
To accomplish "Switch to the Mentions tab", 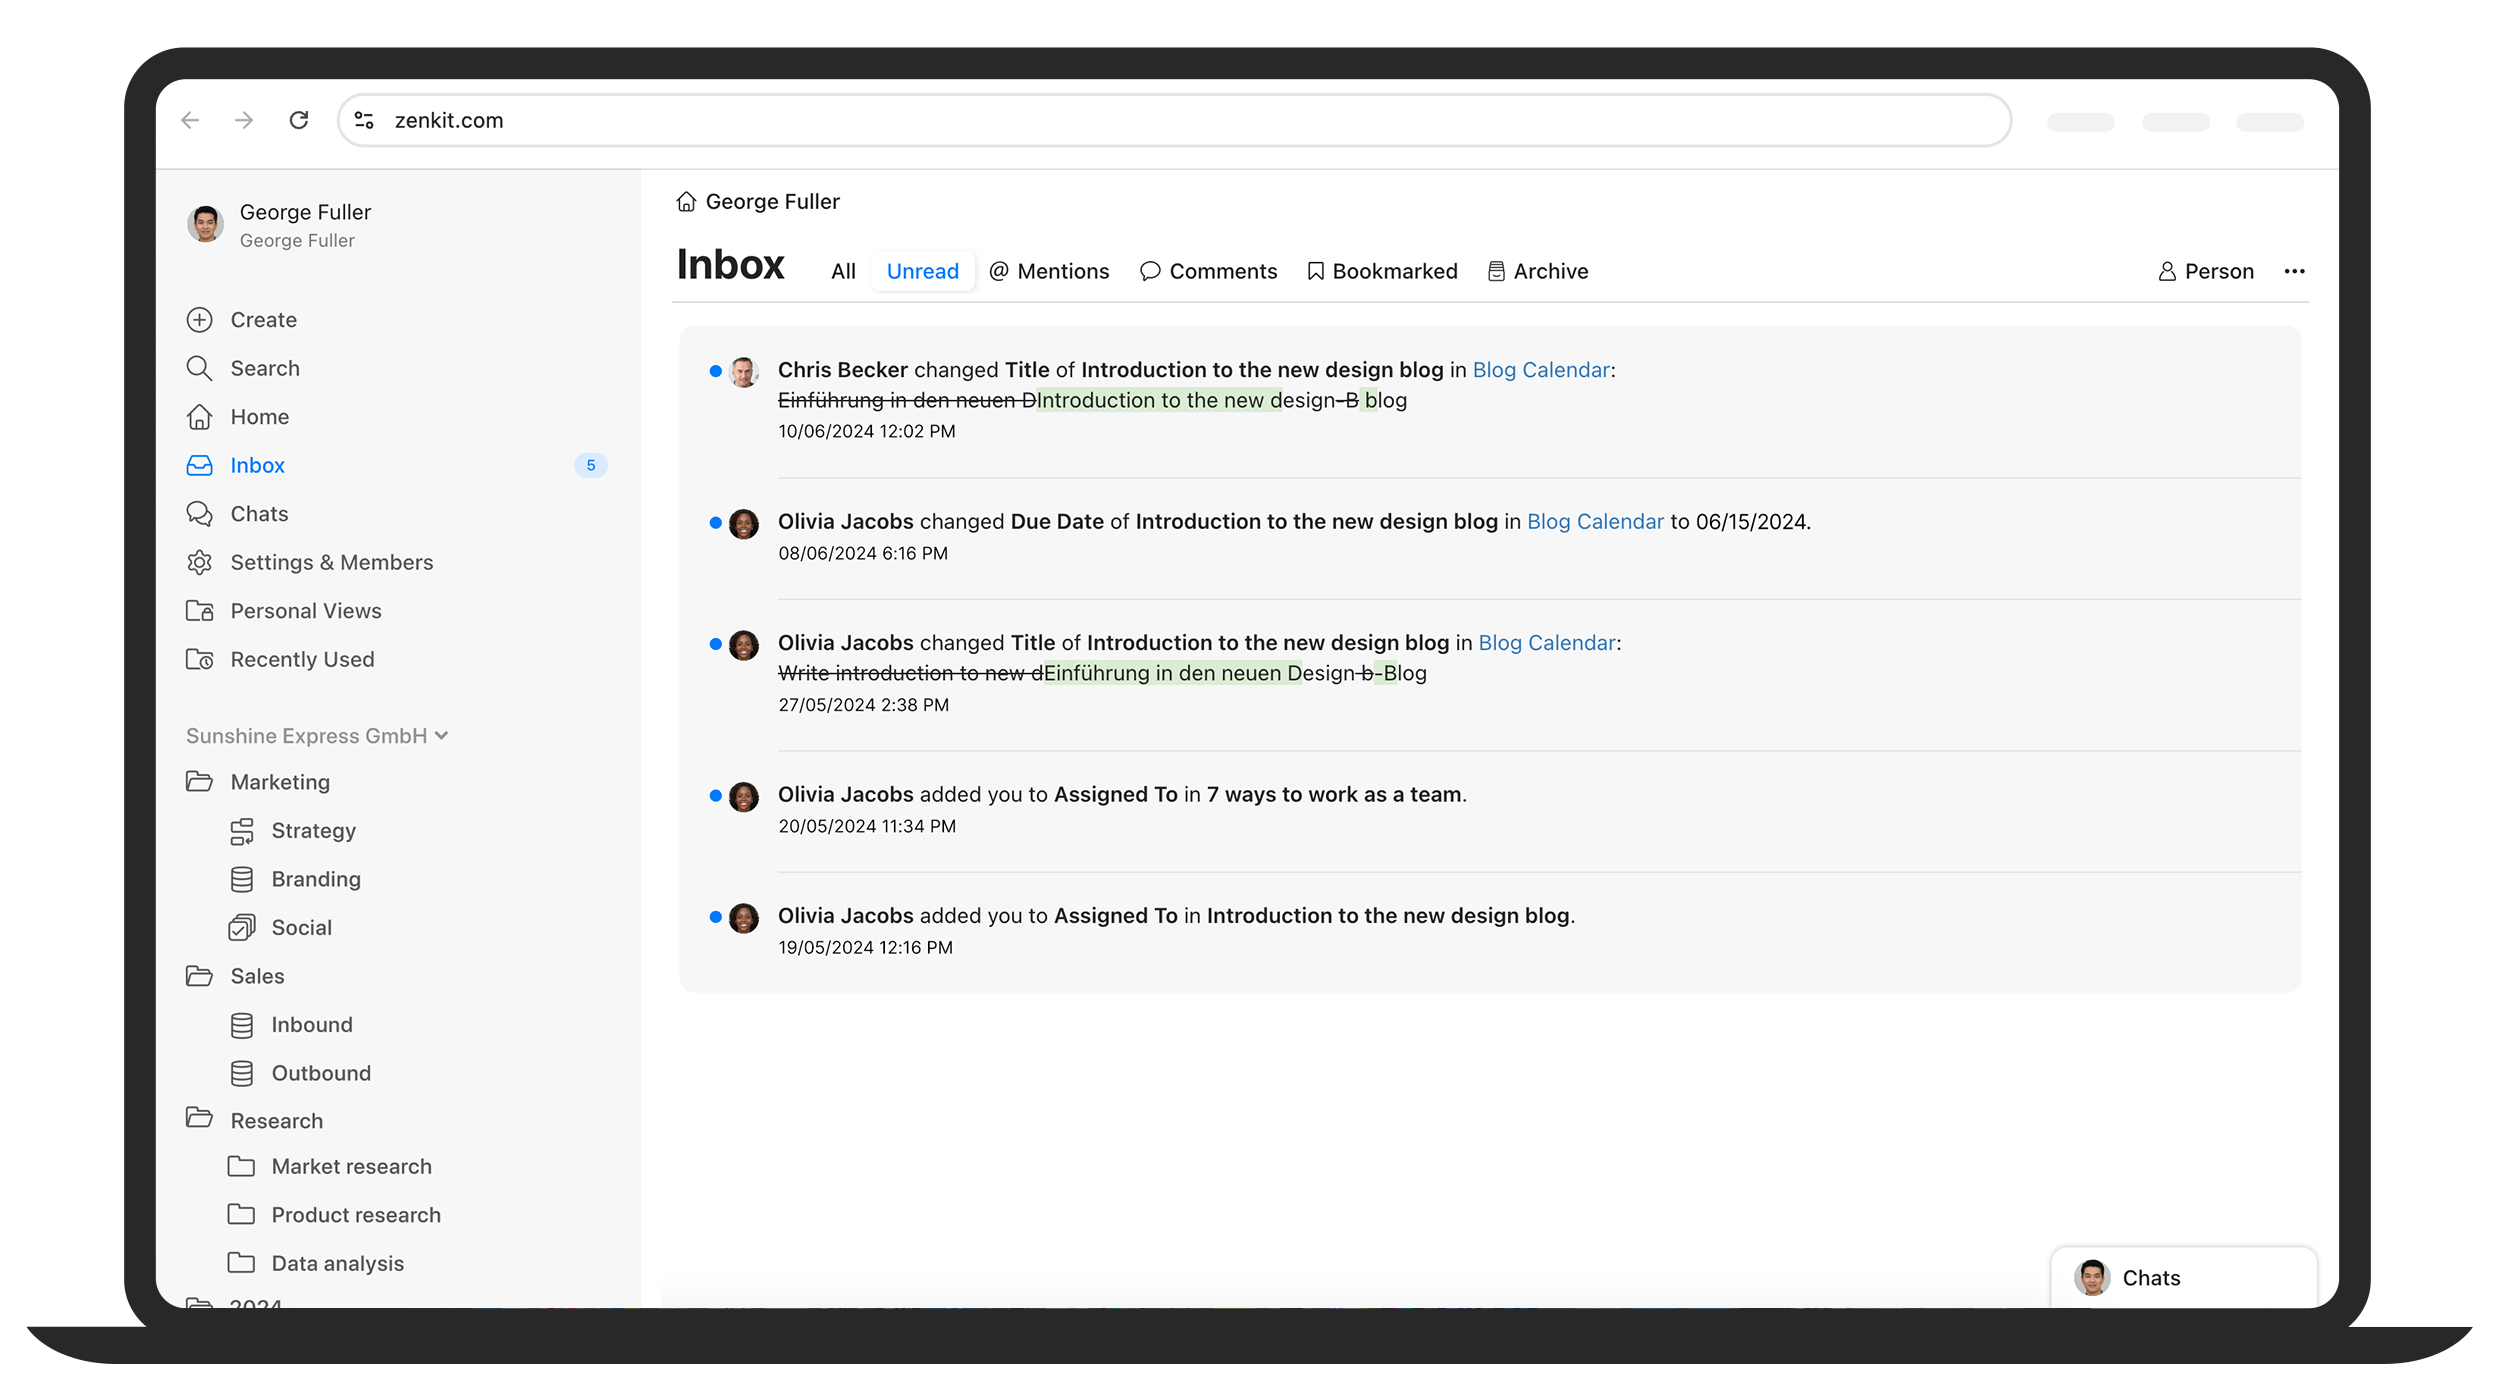I will coord(1049,272).
